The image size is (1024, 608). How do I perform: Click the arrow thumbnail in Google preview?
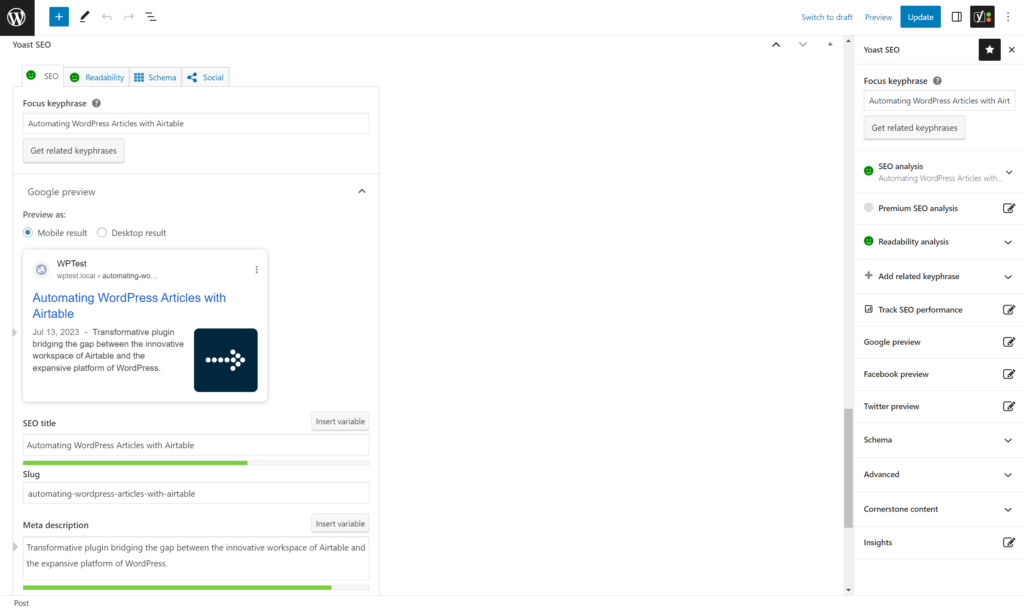point(226,360)
